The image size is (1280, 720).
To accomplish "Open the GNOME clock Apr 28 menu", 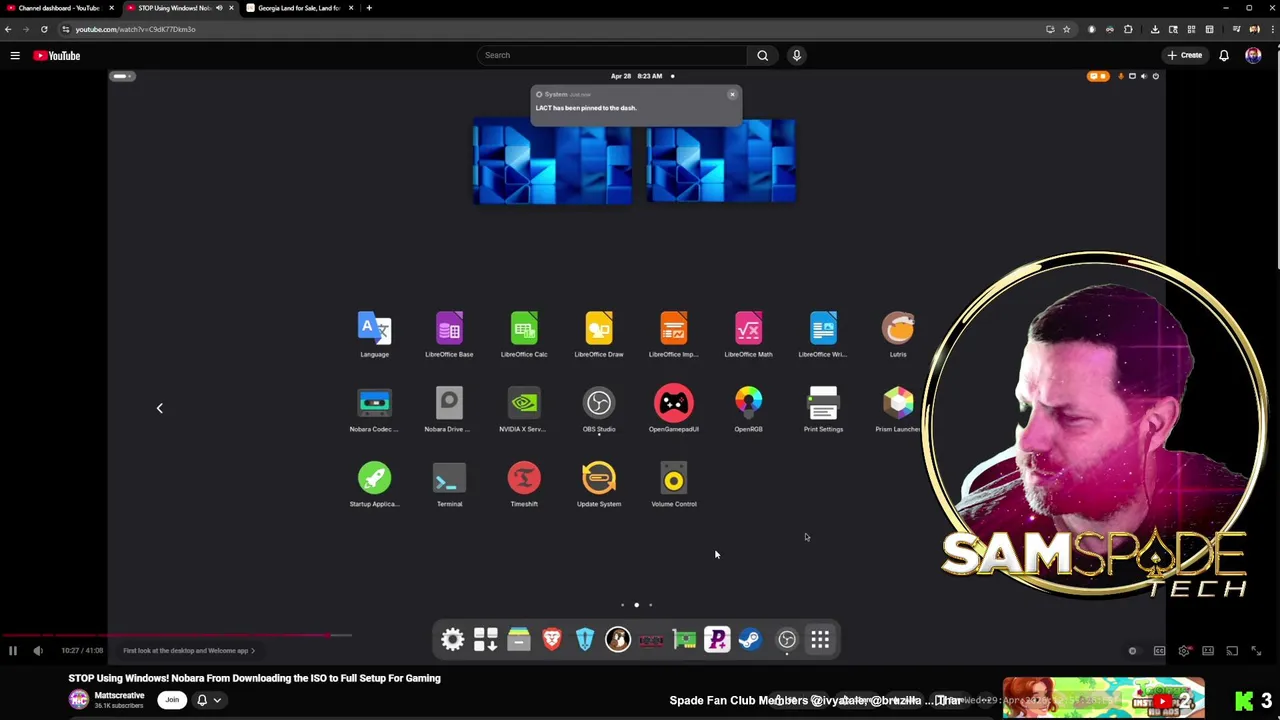I will pos(636,76).
